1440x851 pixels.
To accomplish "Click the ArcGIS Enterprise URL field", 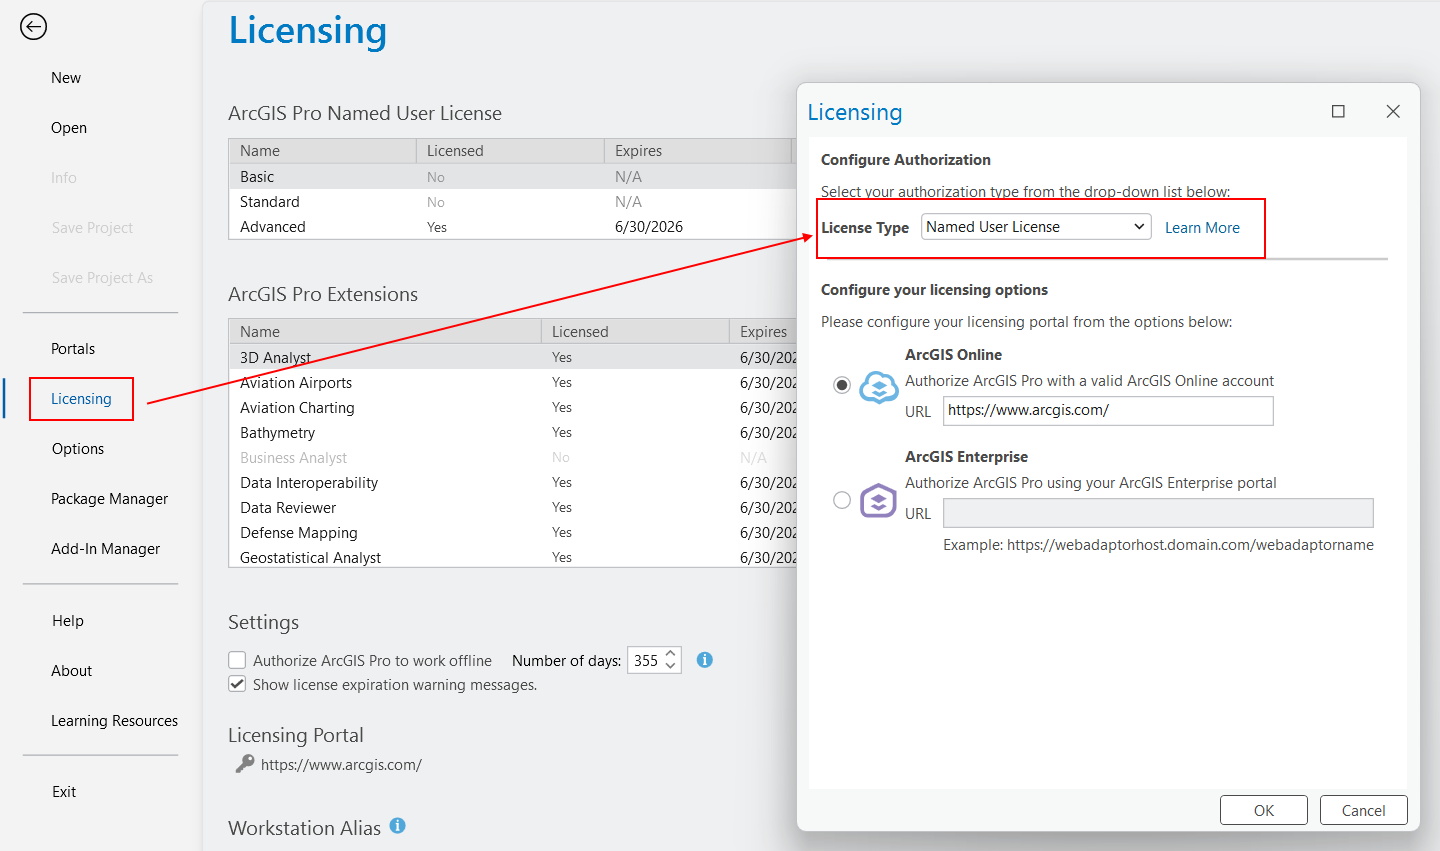I will coord(1158,513).
